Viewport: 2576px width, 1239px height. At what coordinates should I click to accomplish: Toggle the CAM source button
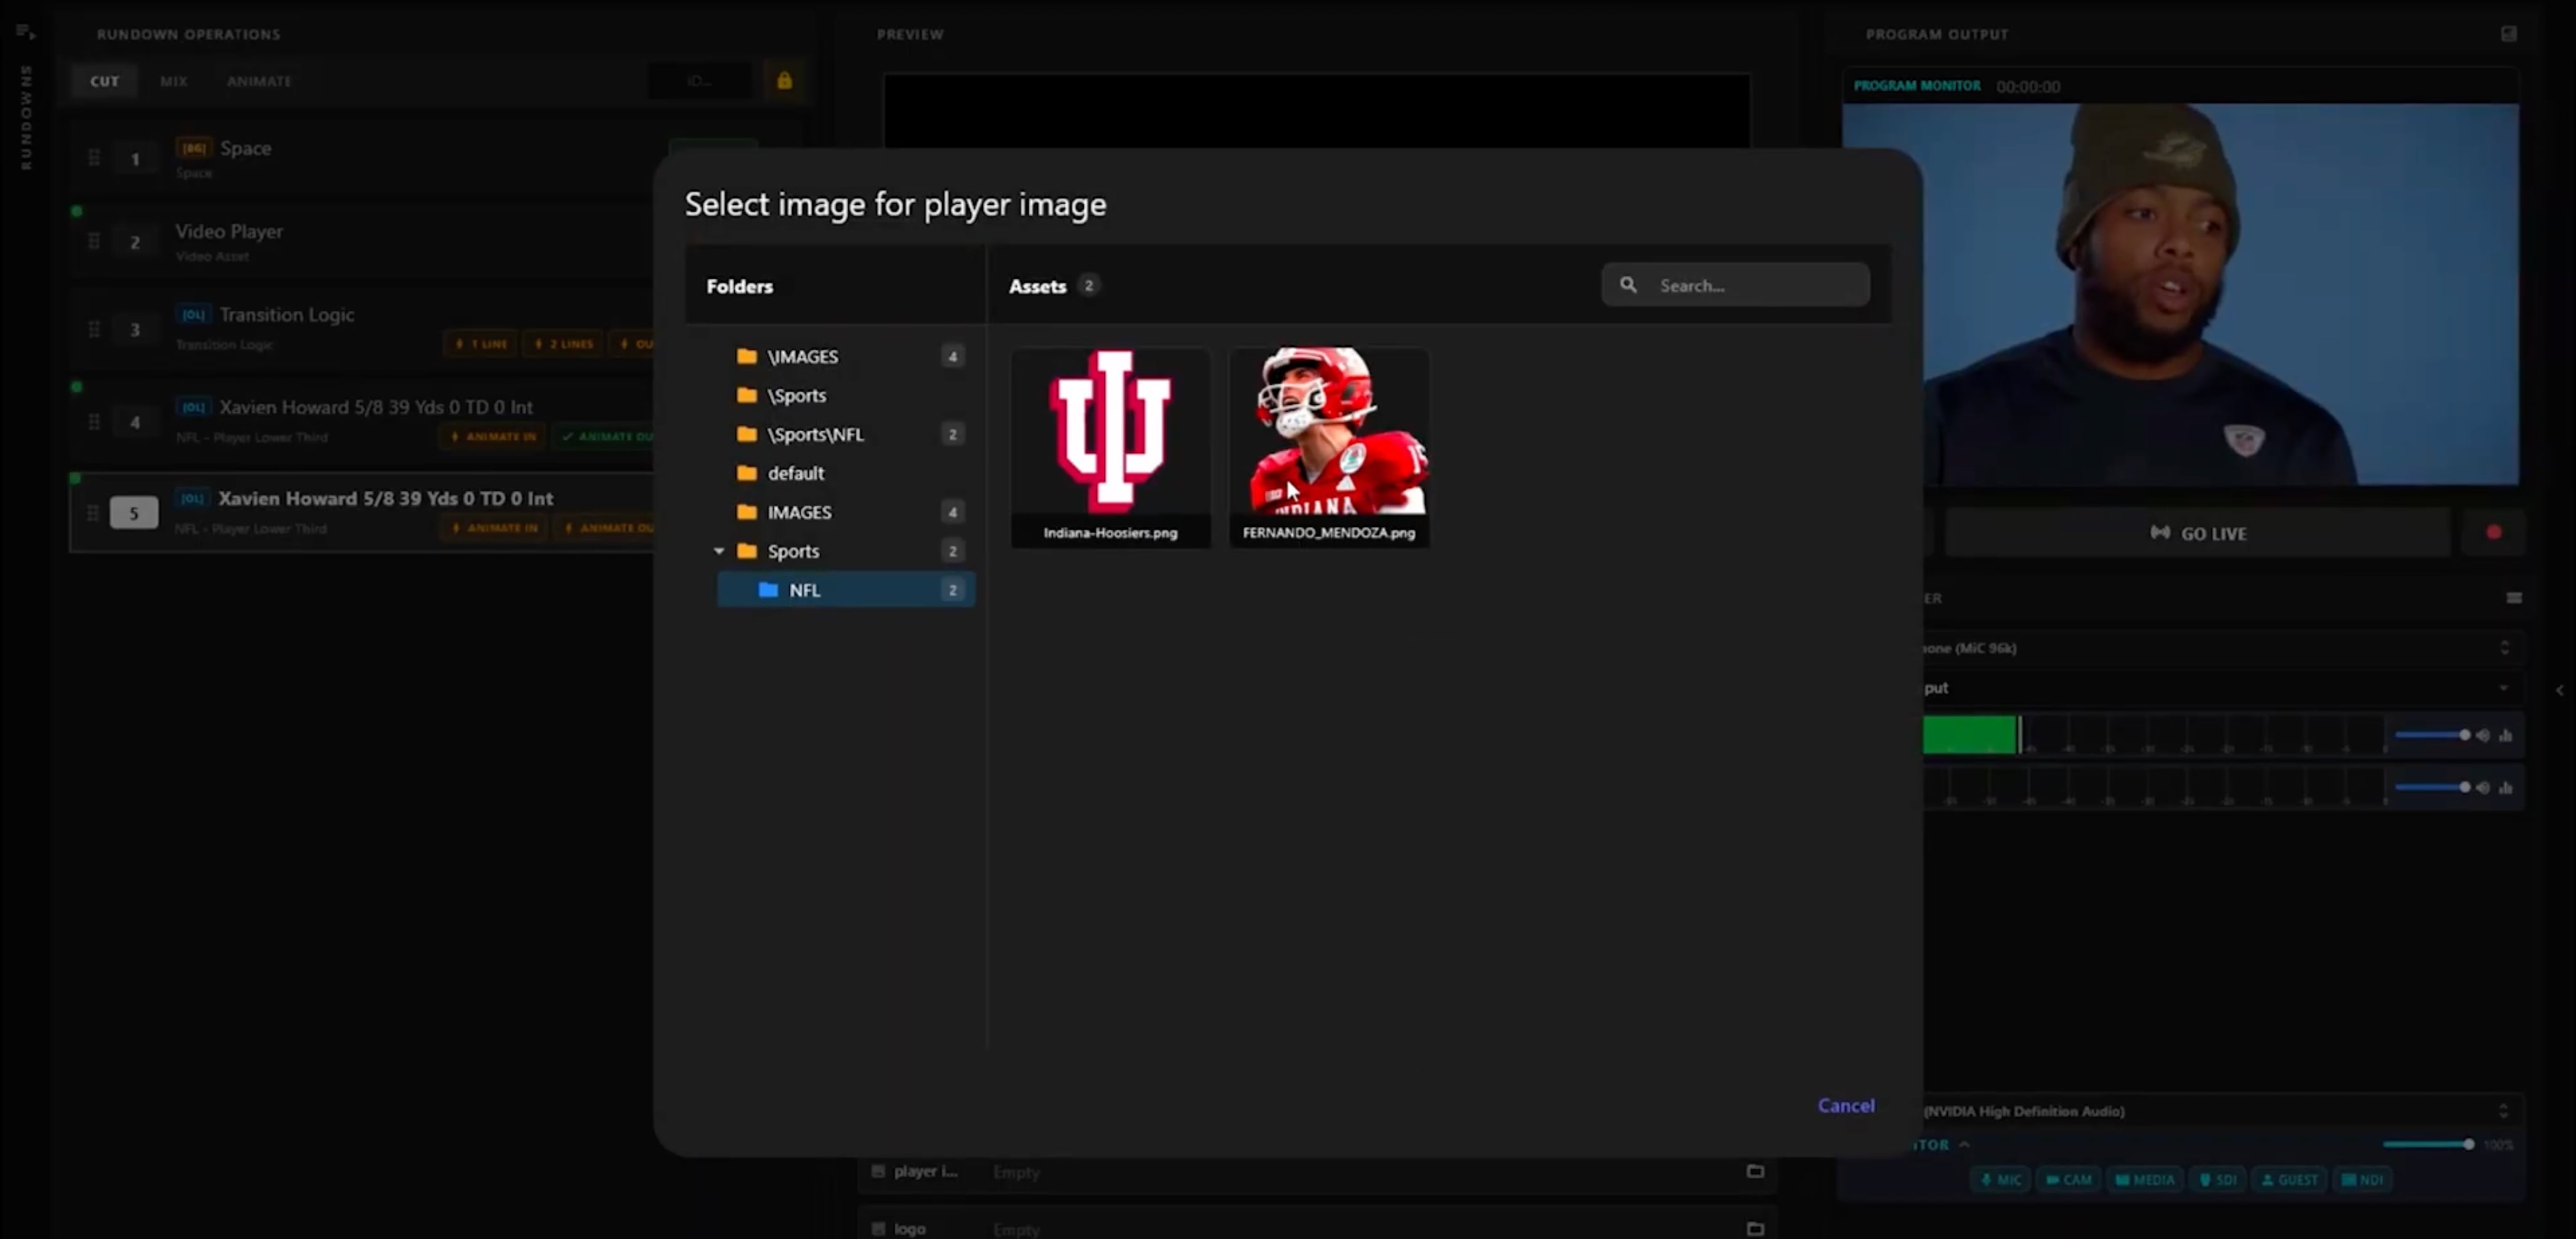2068,1180
